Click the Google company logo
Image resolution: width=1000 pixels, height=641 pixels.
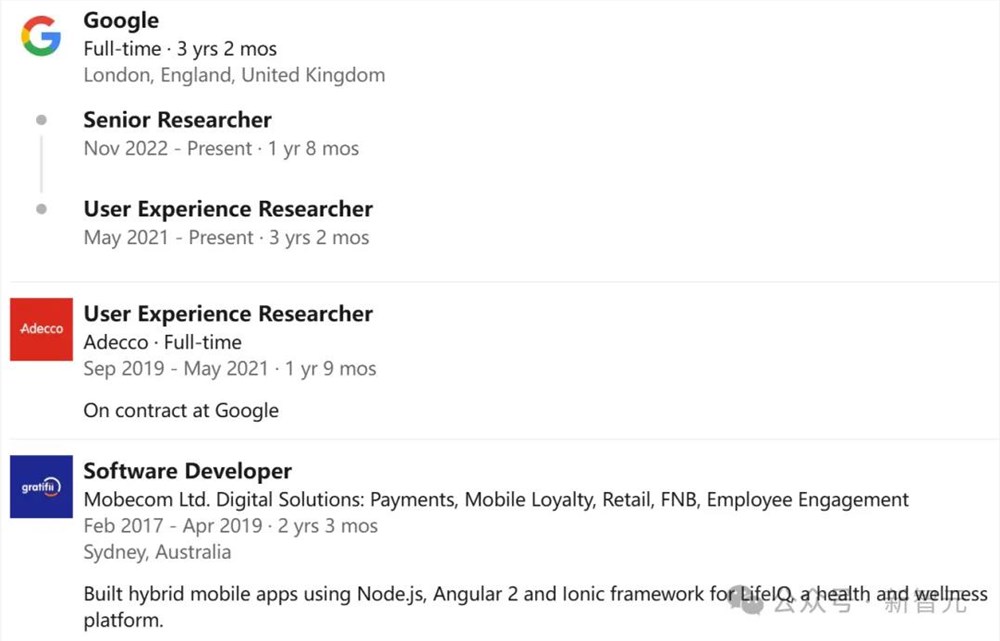click(41, 36)
